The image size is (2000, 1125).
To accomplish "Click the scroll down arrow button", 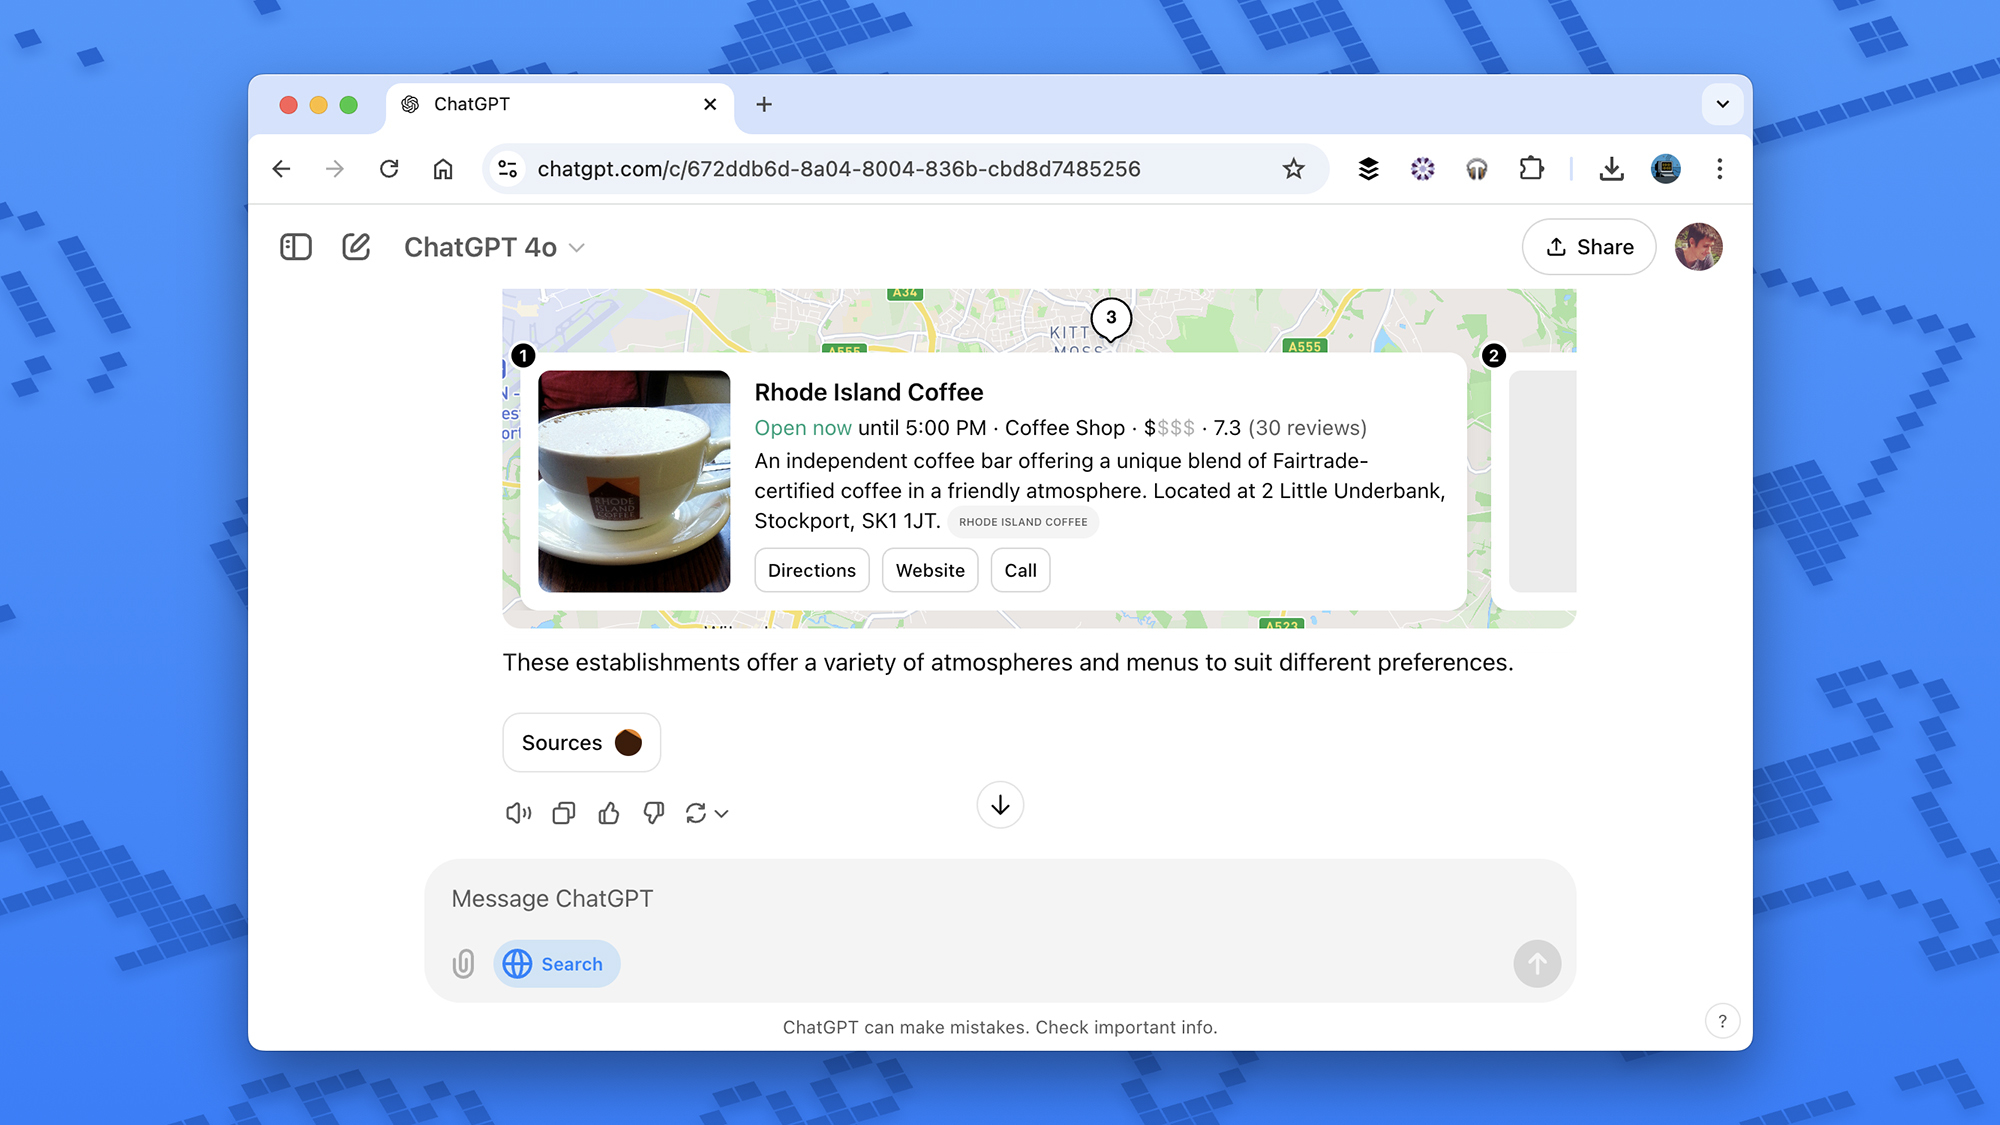I will [x=999, y=804].
